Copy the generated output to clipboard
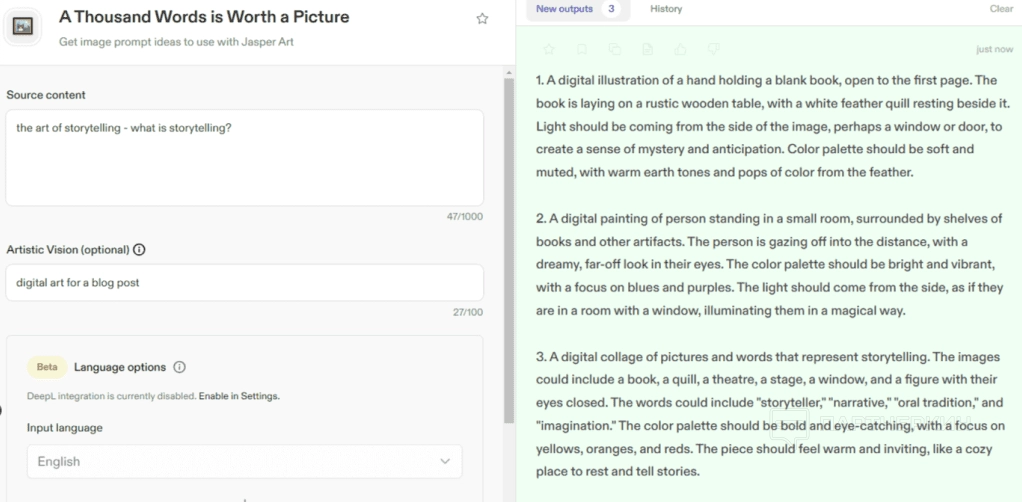 pyautogui.click(x=614, y=48)
